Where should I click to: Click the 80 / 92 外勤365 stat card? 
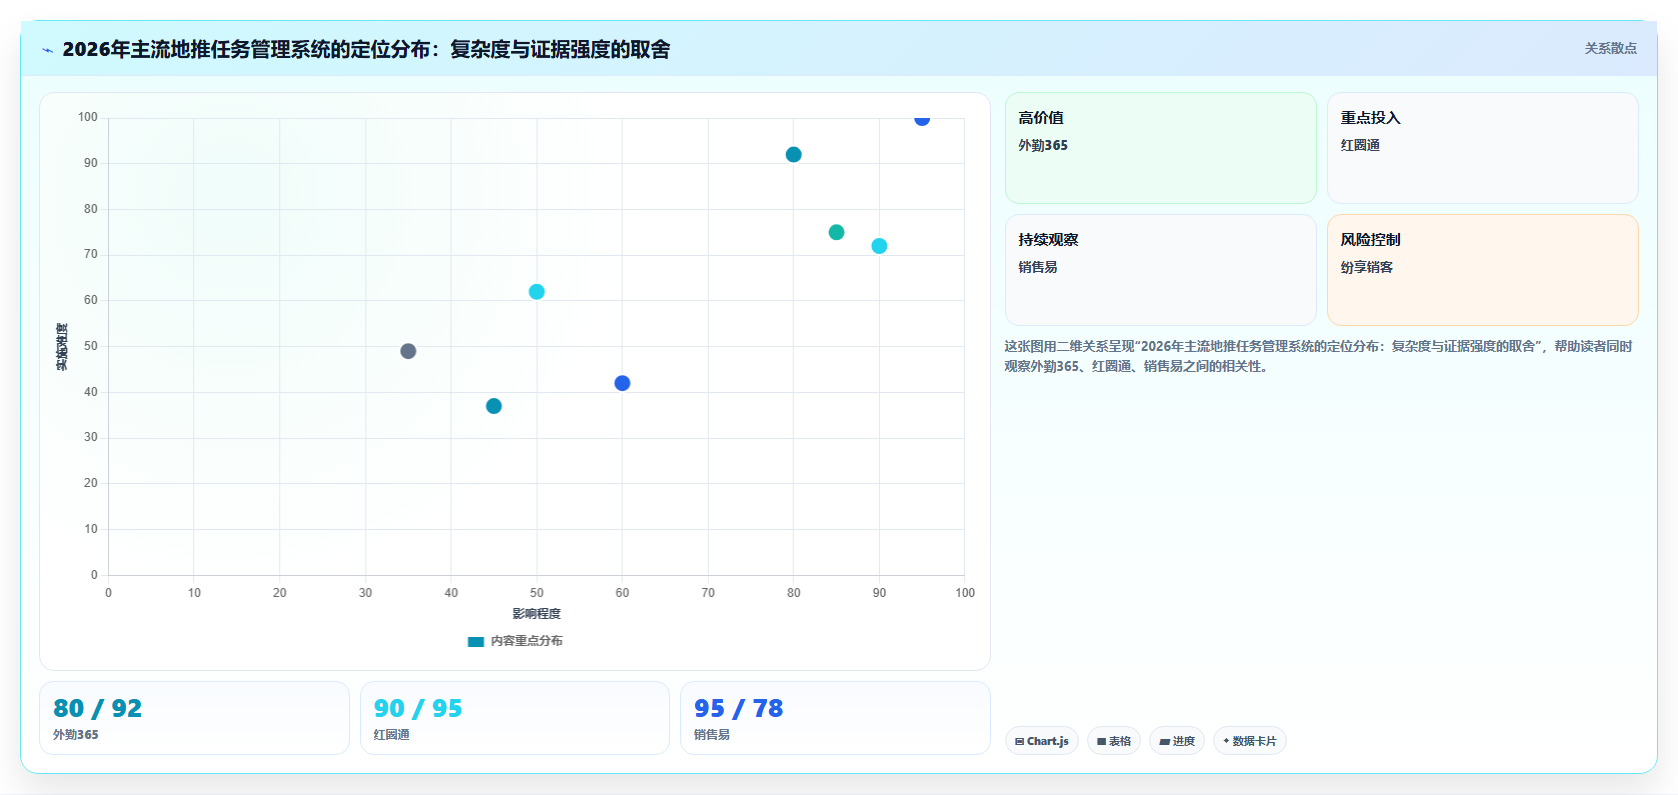click(194, 718)
